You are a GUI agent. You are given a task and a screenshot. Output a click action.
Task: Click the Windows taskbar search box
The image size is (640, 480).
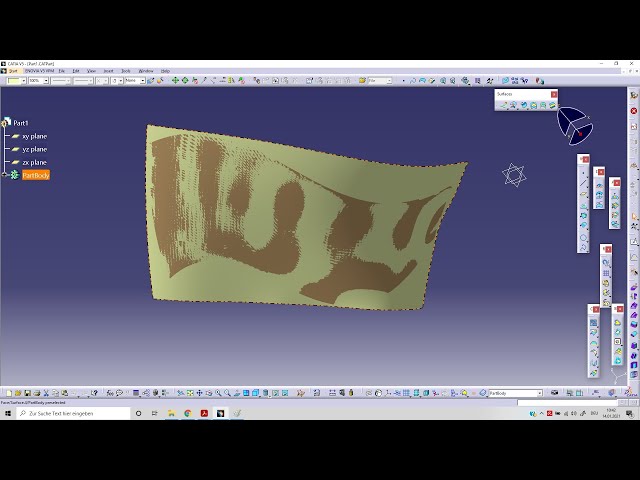pos(73,413)
